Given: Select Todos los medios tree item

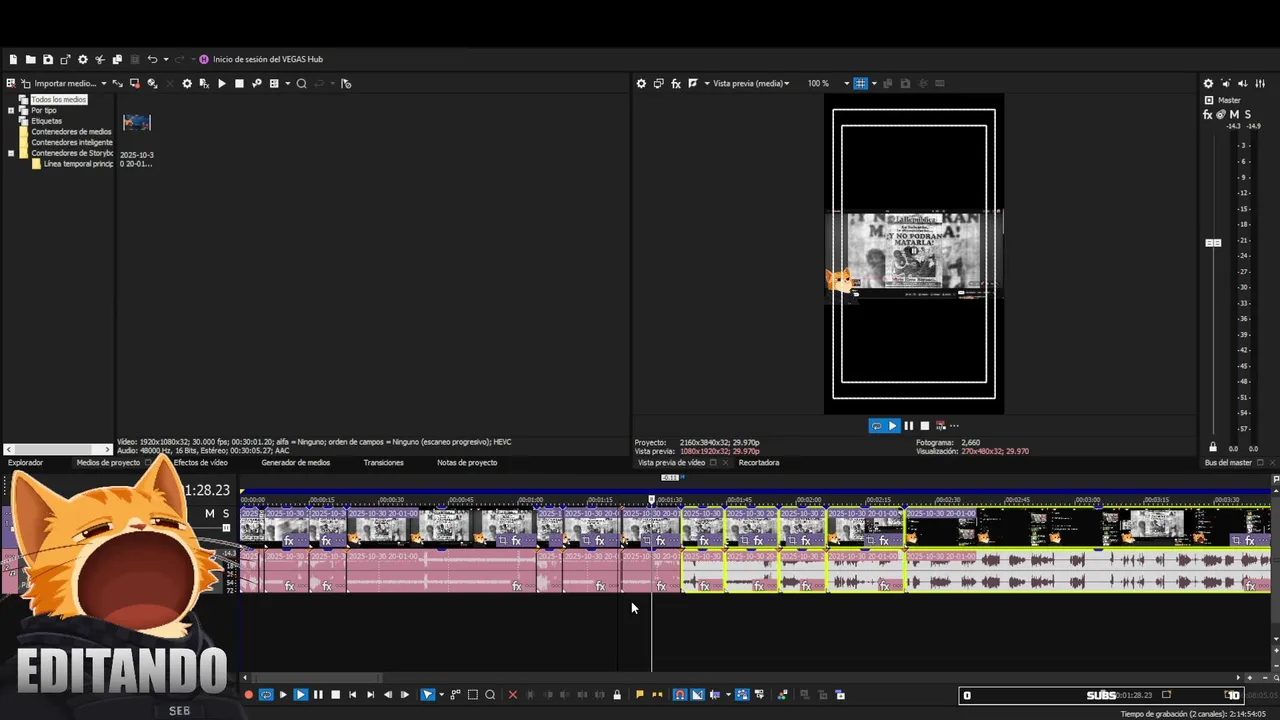Looking at the screenshot, I should (59, 100).
